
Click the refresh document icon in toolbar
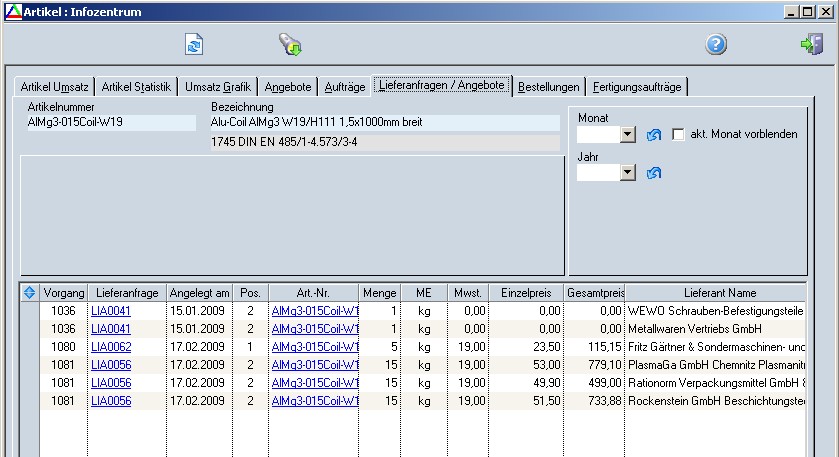click(x=193, y=44)
